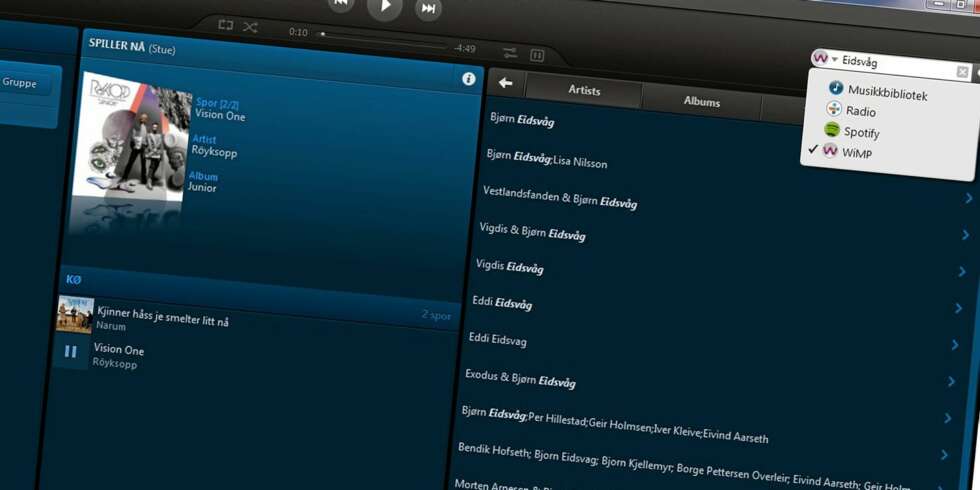The height and width of the screenshot is (490, 980).
Task: Open the WiMP search source dropdown arrow
Action: tap(835, 59)
